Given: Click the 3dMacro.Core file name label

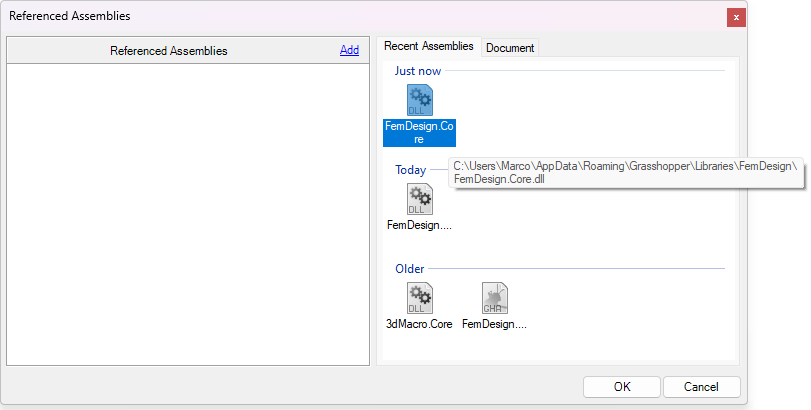Looking at the screenshot, I should [419, 325].
